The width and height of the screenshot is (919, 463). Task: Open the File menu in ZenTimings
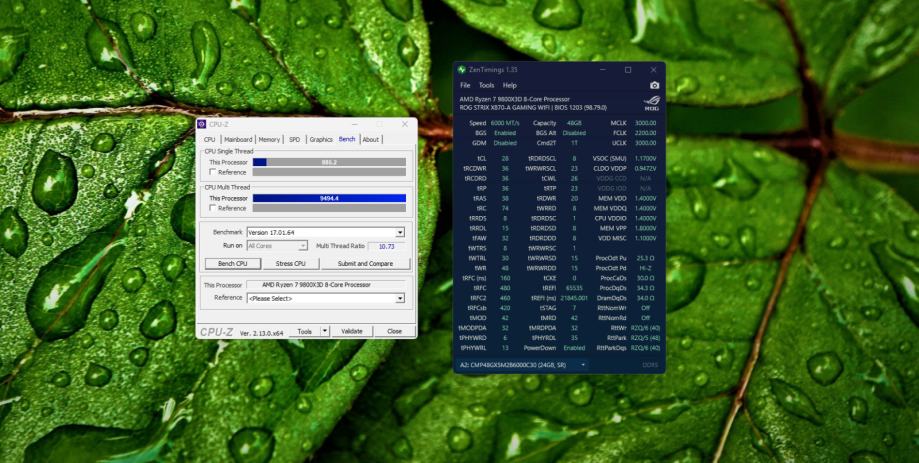coord(465,86)
